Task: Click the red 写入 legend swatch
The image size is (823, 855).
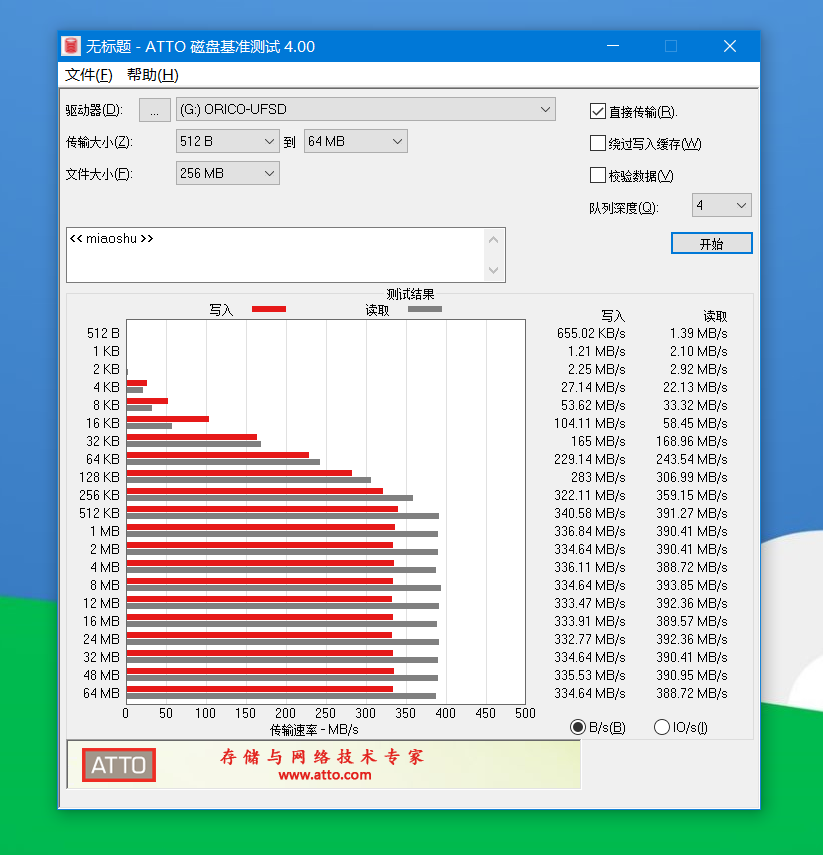Action: coord(269,309)
